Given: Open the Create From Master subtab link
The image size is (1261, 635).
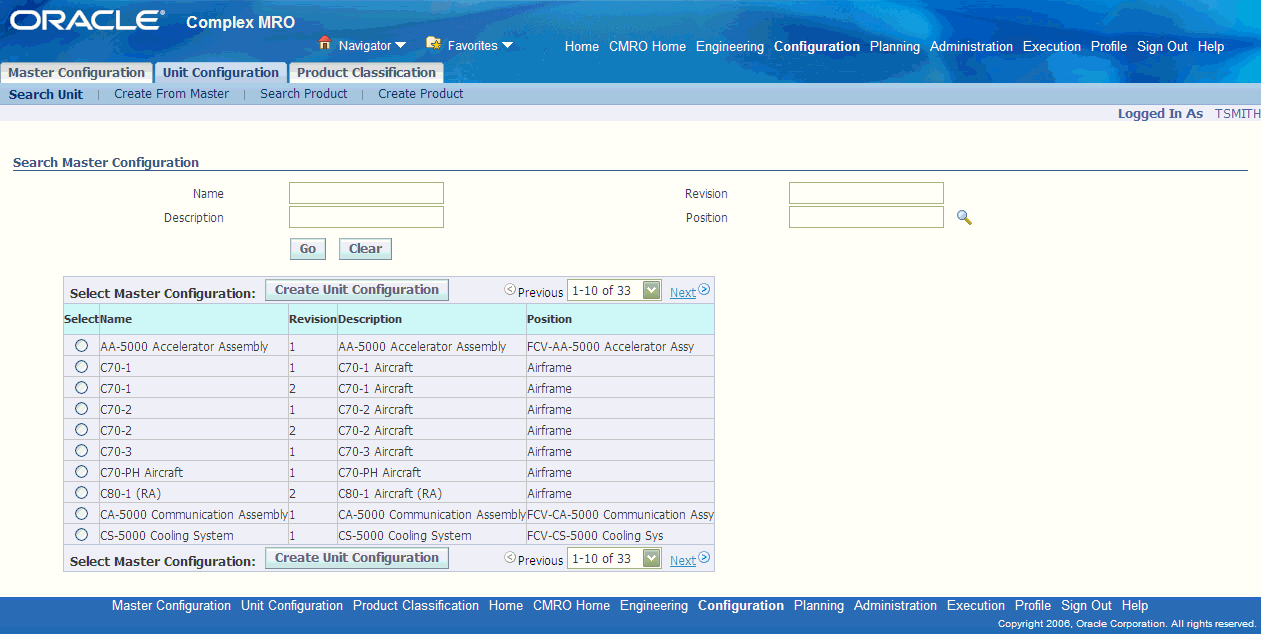Looking at the screenshot, I should 171,94.
